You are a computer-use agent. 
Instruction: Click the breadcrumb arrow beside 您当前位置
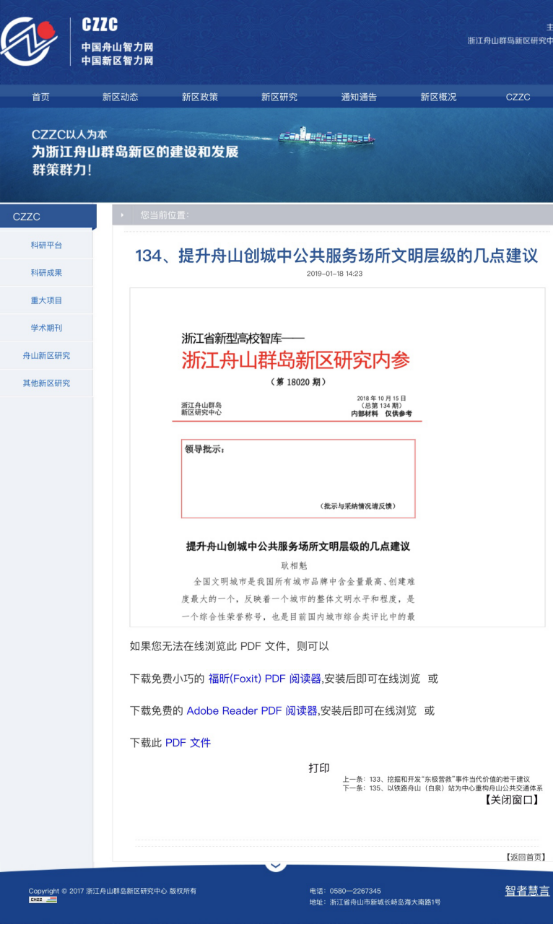pyautogui.click(x=122, y=215)
